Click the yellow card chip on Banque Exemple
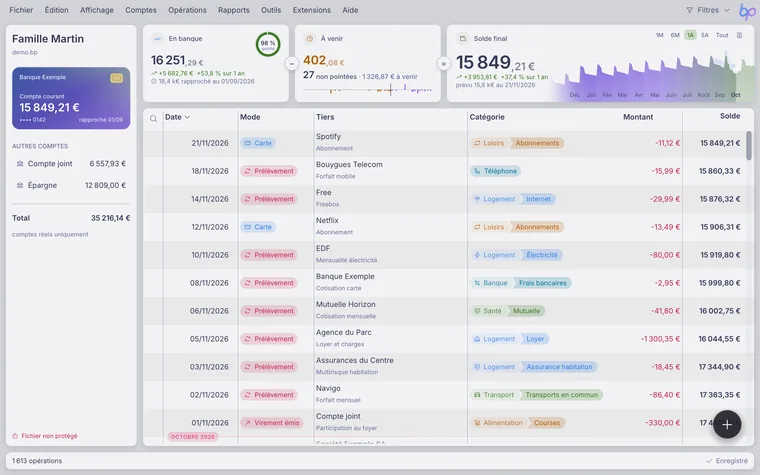The height and width of the screenshot is (475, 760). (x=116, y=78)
